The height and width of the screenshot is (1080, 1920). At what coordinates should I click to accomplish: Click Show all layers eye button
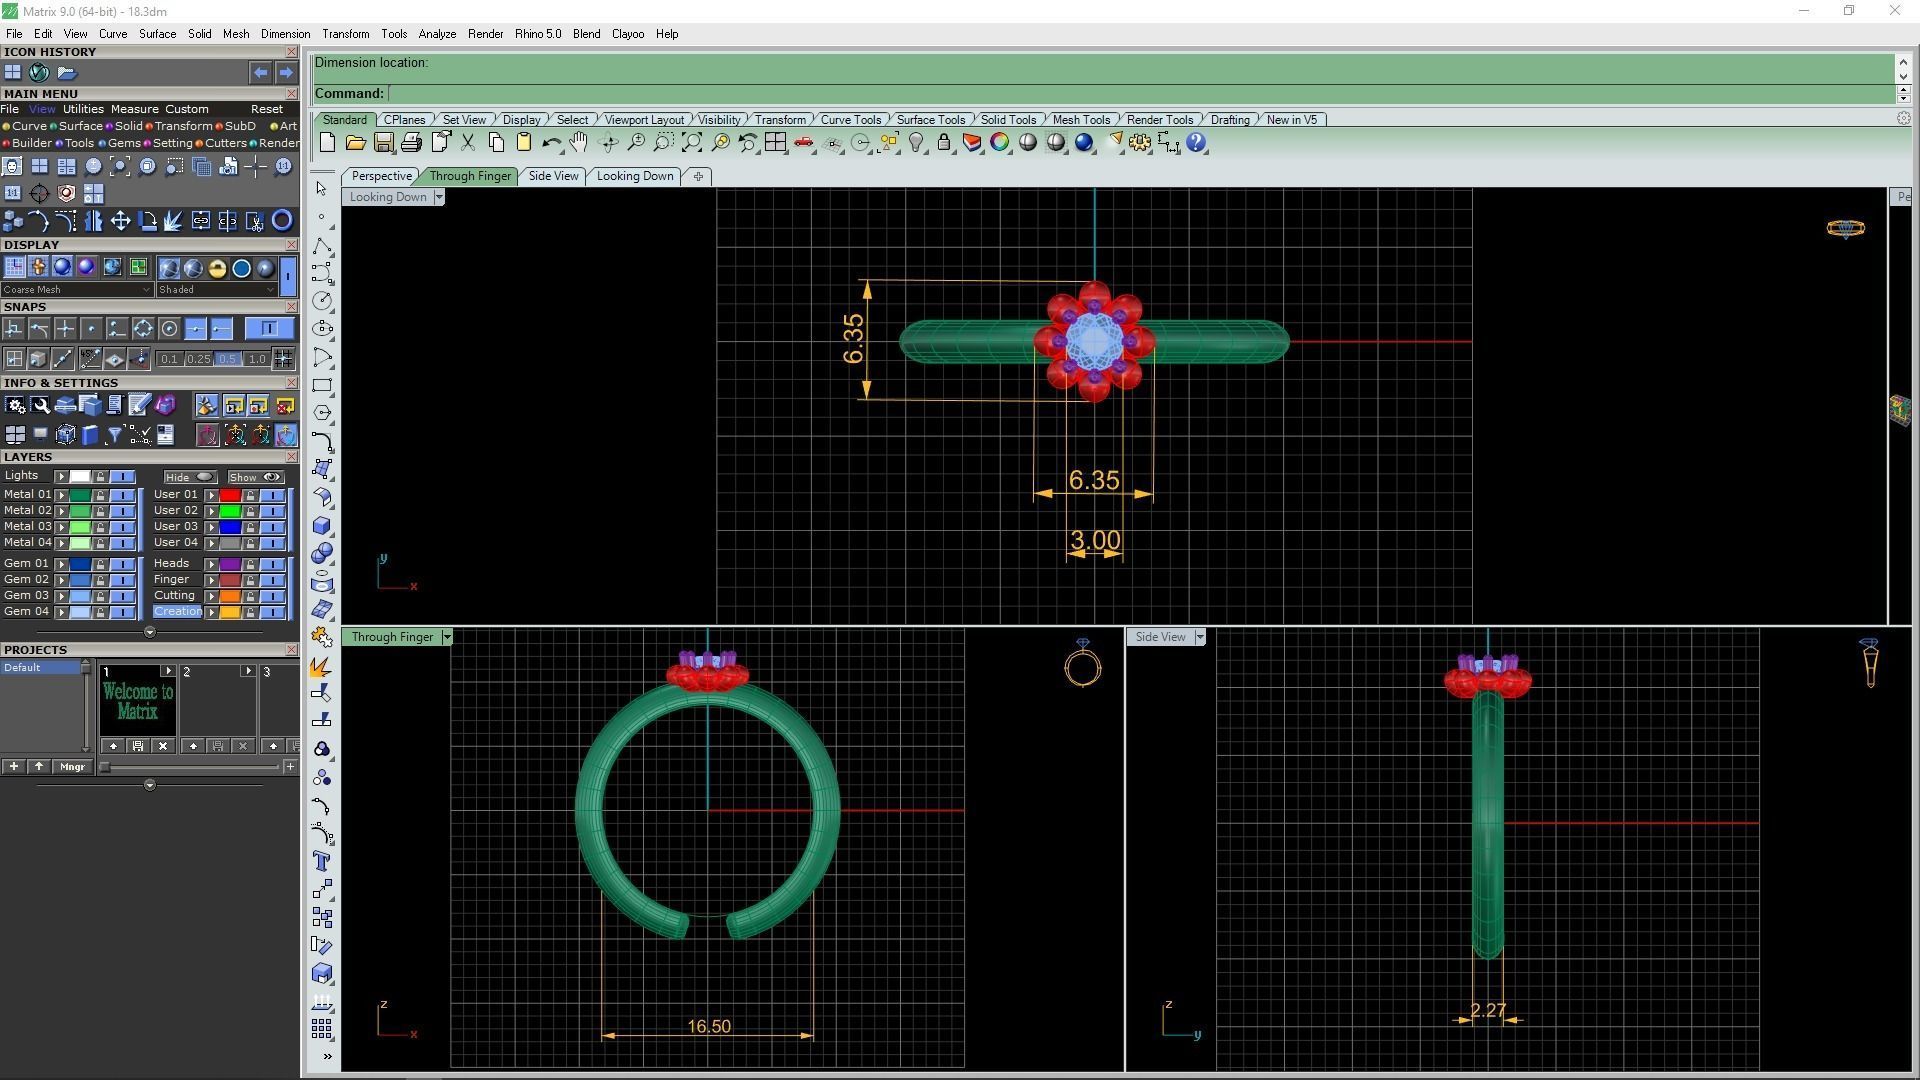256,477
